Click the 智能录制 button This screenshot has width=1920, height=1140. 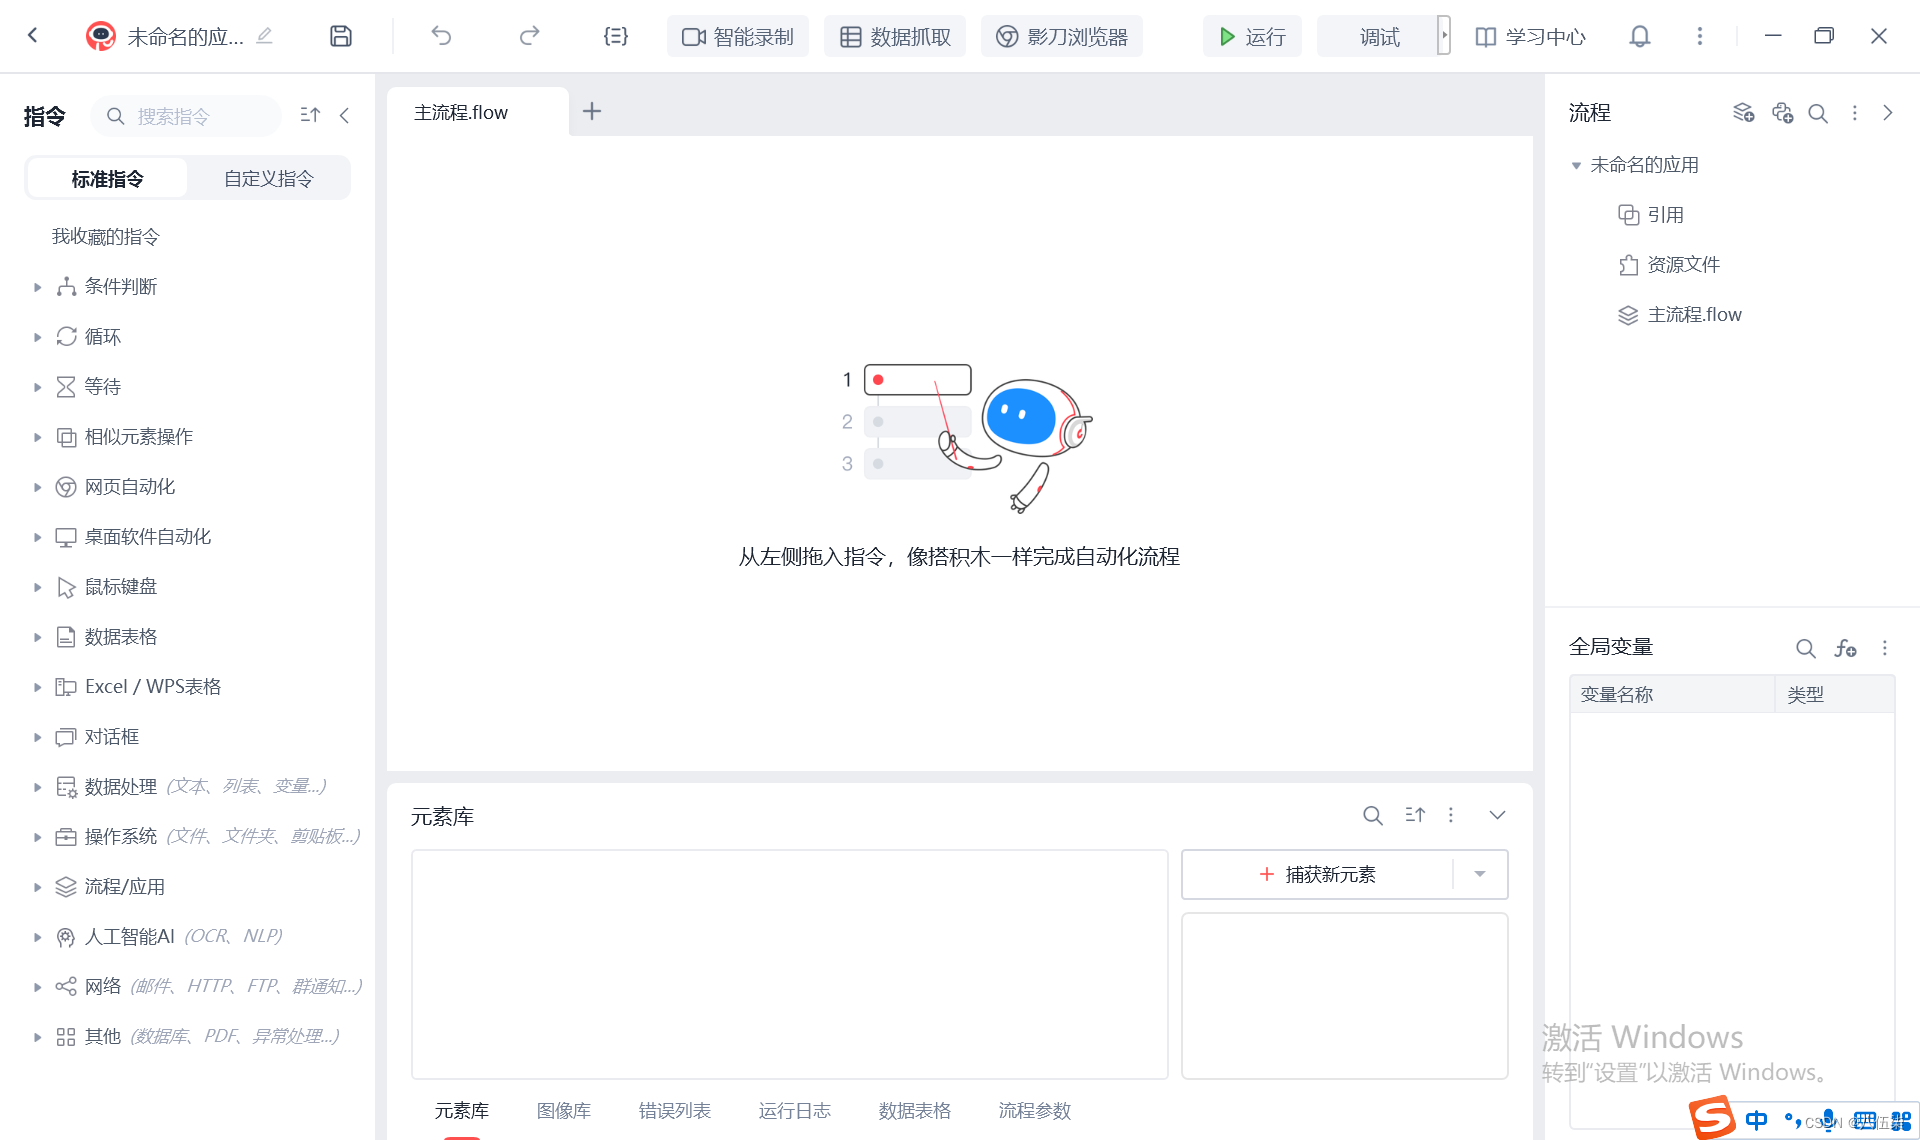tap(738, 37)
